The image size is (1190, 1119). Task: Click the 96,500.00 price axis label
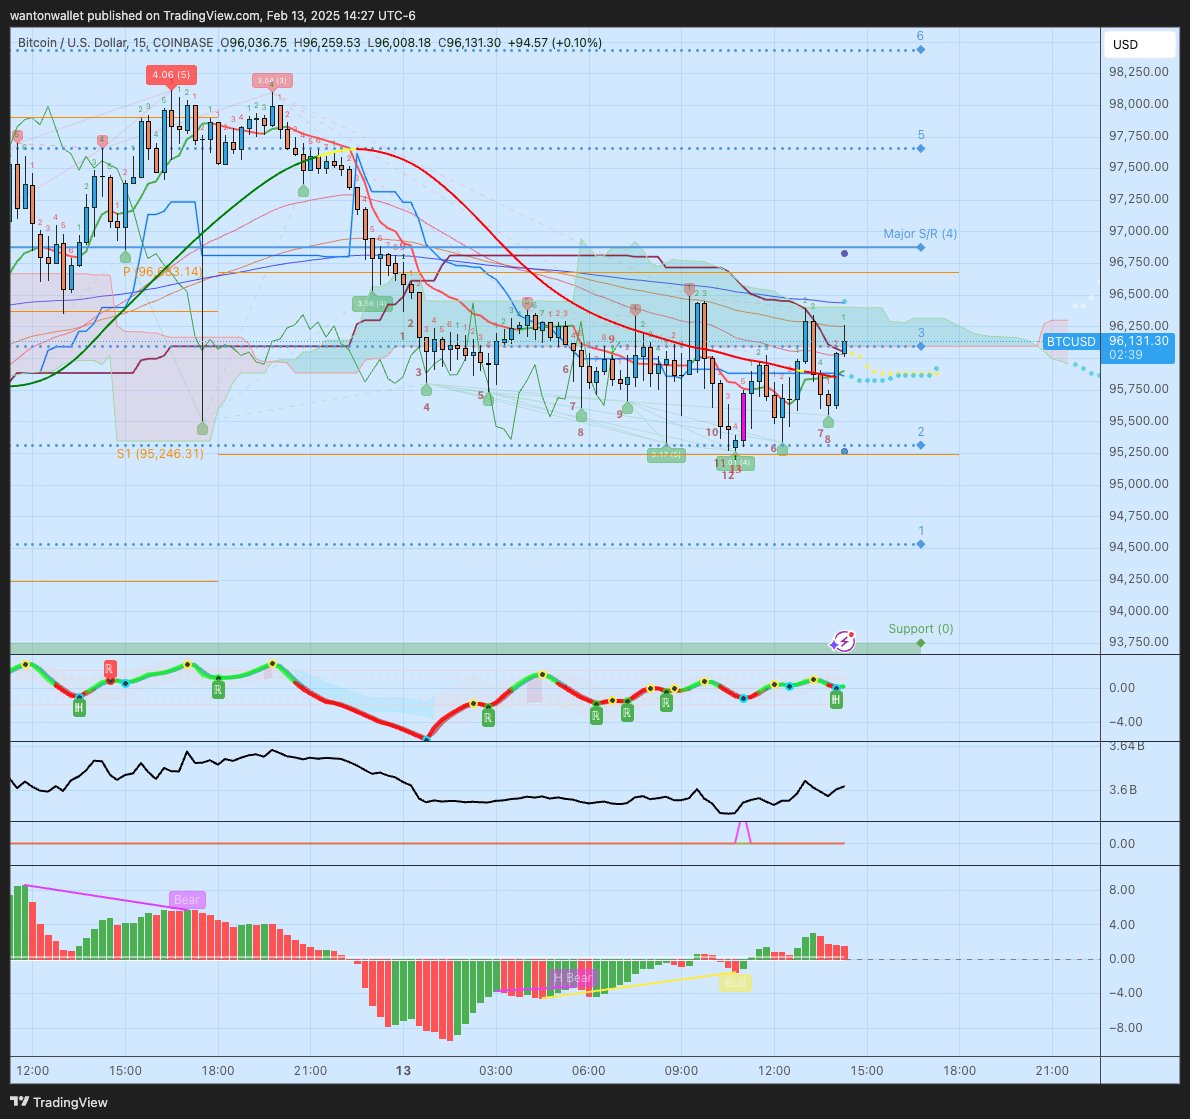click(x=1138, y=293)
